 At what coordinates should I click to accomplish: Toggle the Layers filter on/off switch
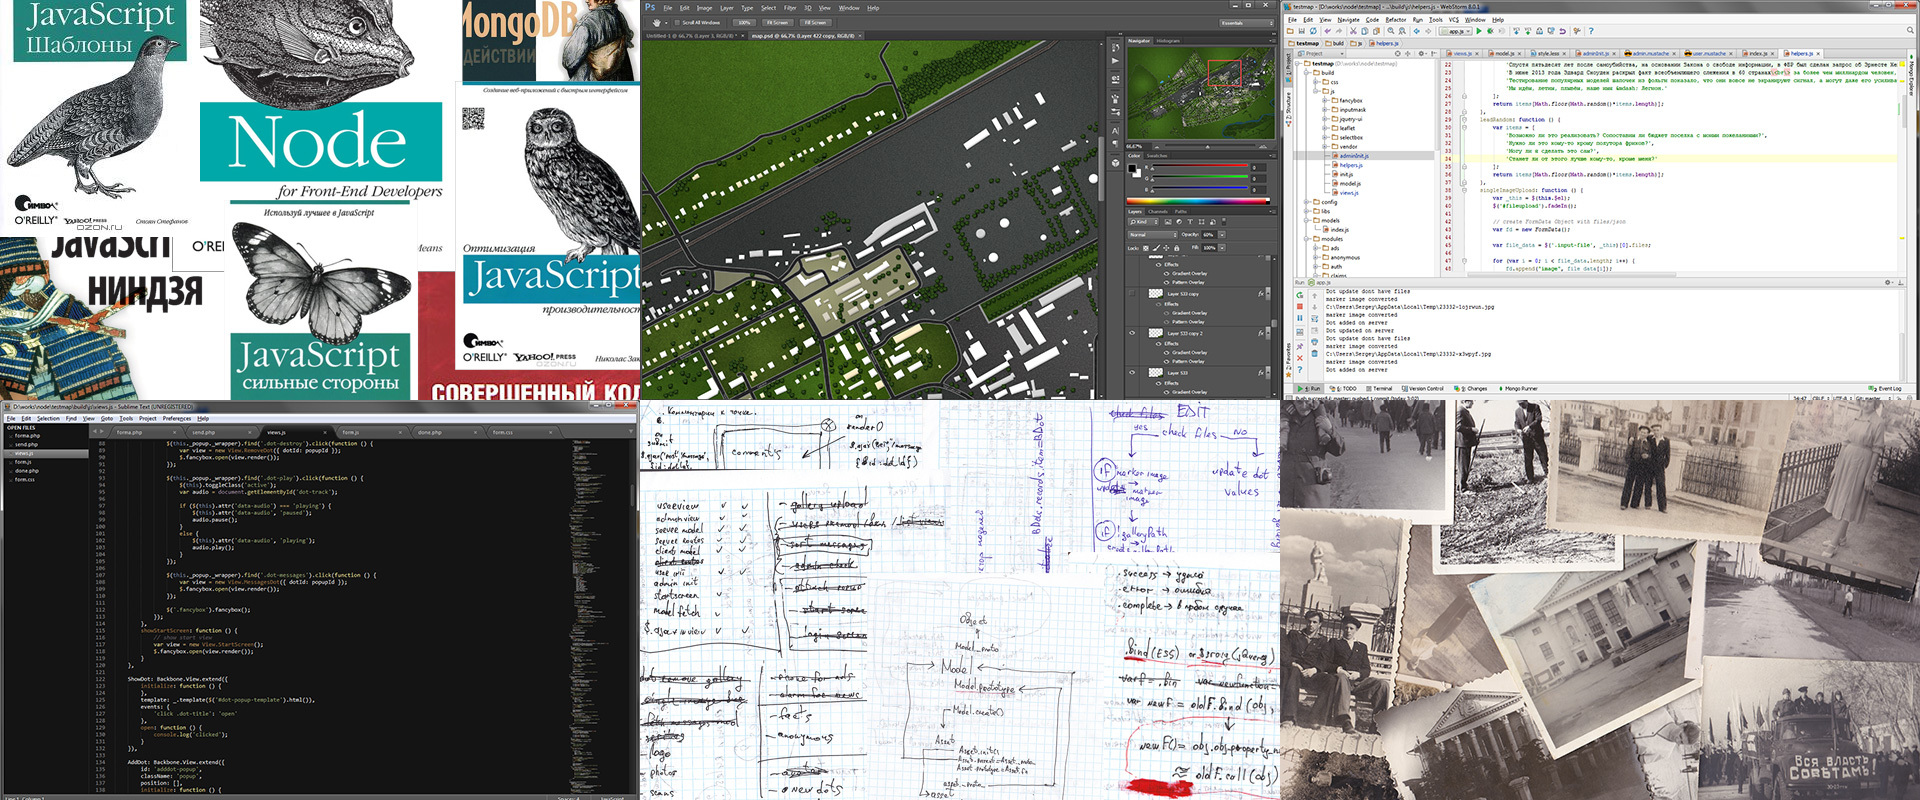(1224, 221)
